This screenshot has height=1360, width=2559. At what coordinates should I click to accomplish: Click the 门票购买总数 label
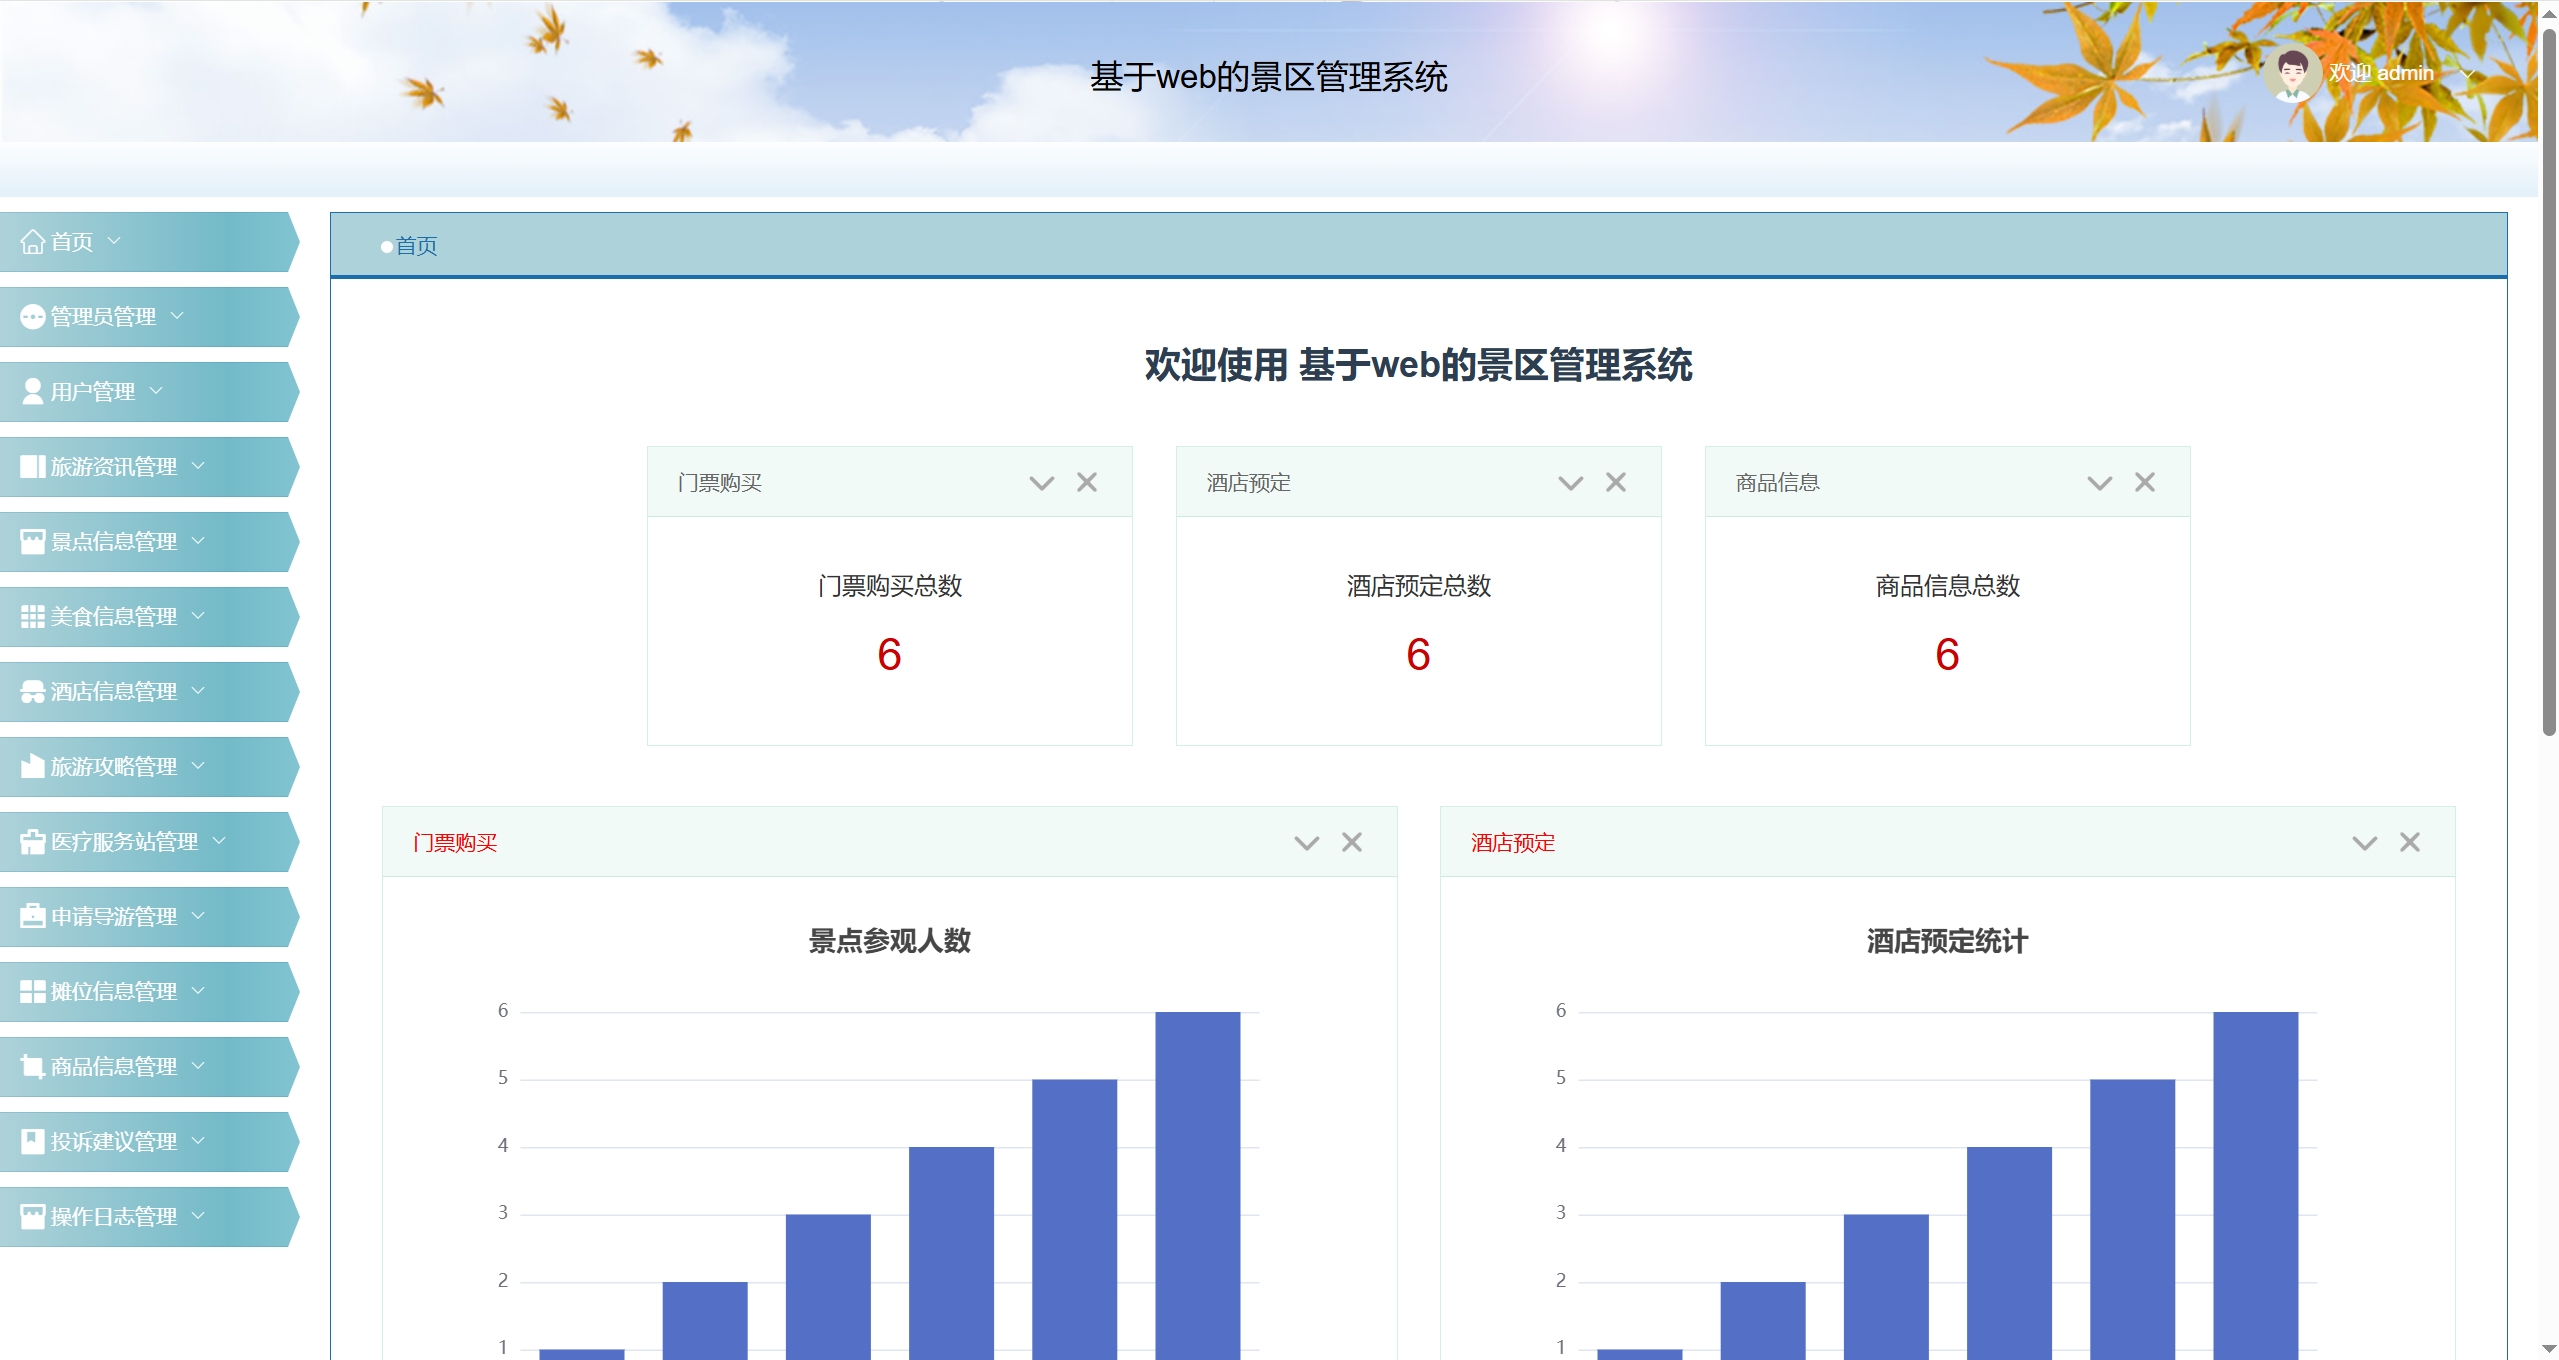click(x=890, y=586)
